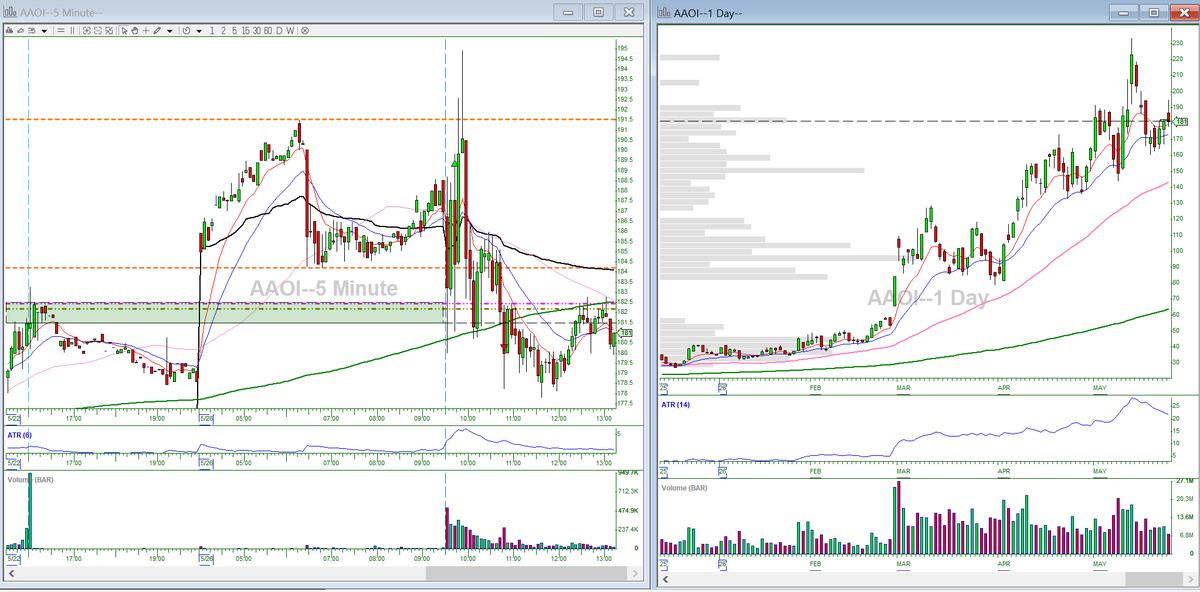1200x592 pixels.
Task: Click the 5 Minute chart horizontal scrollbar thumb
Action: 526,574
